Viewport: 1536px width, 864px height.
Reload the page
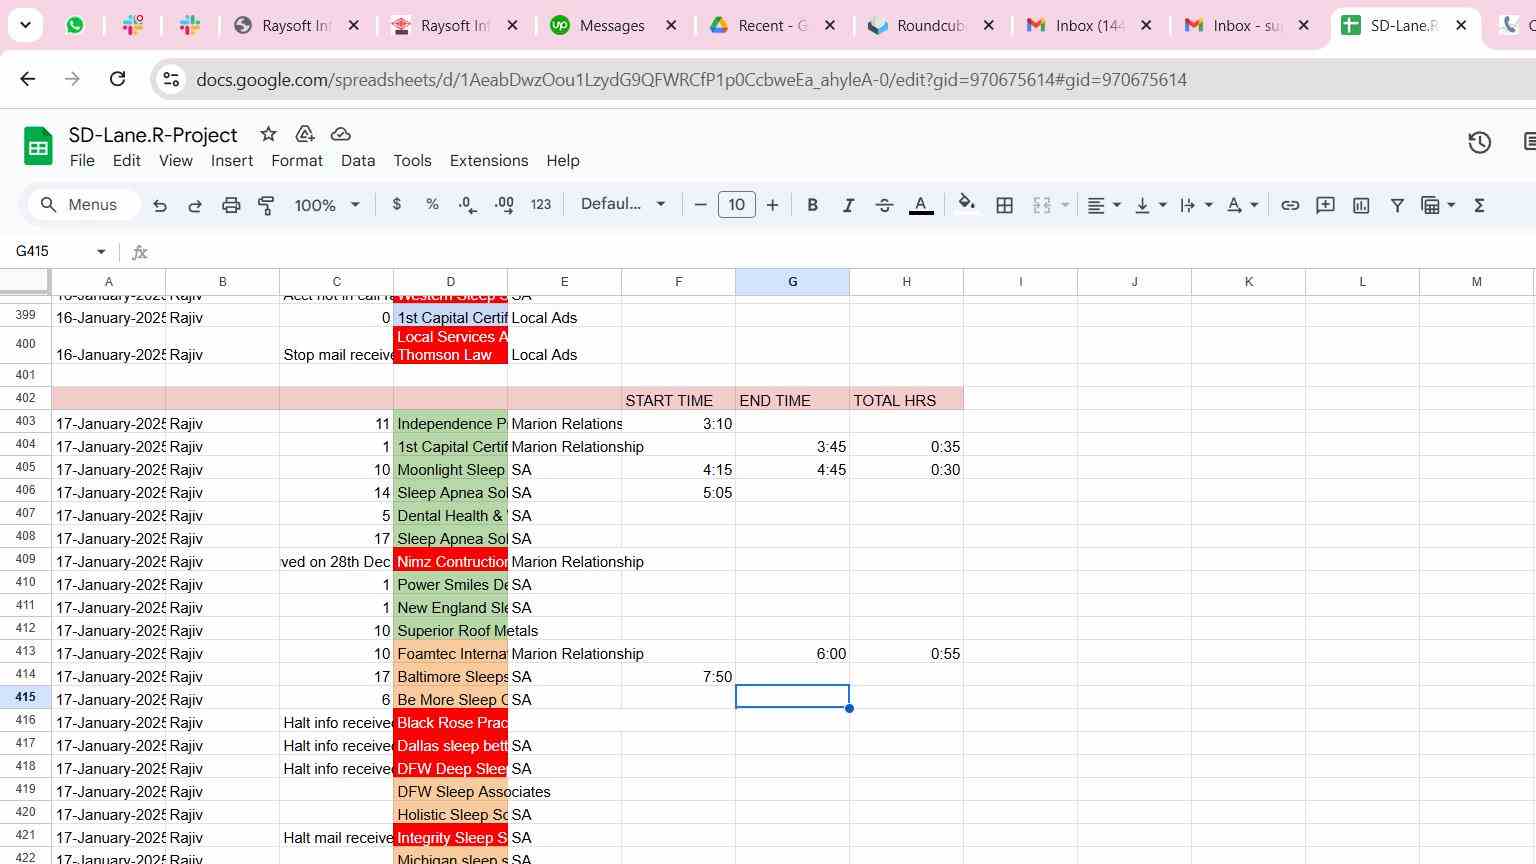117,79
